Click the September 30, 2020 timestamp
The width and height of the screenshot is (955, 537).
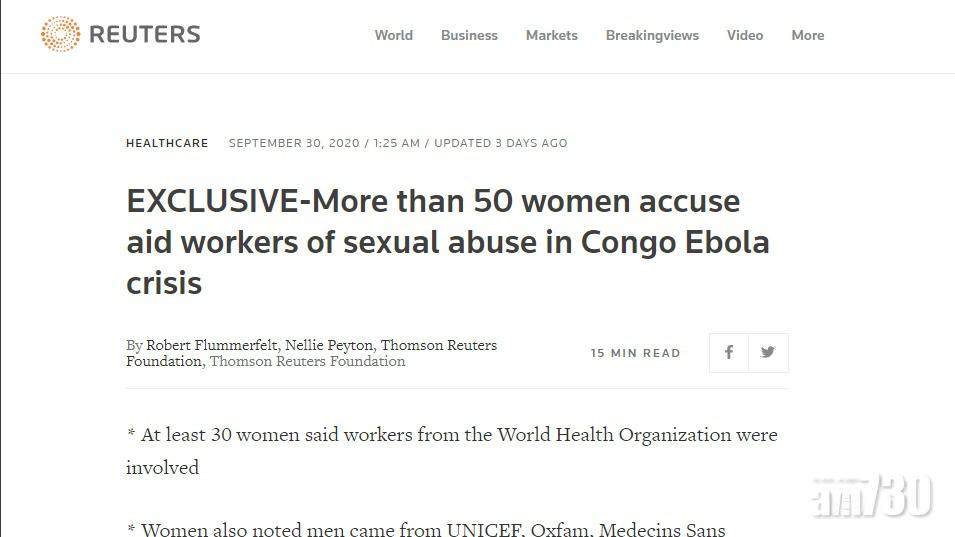[x=294, y=143]
